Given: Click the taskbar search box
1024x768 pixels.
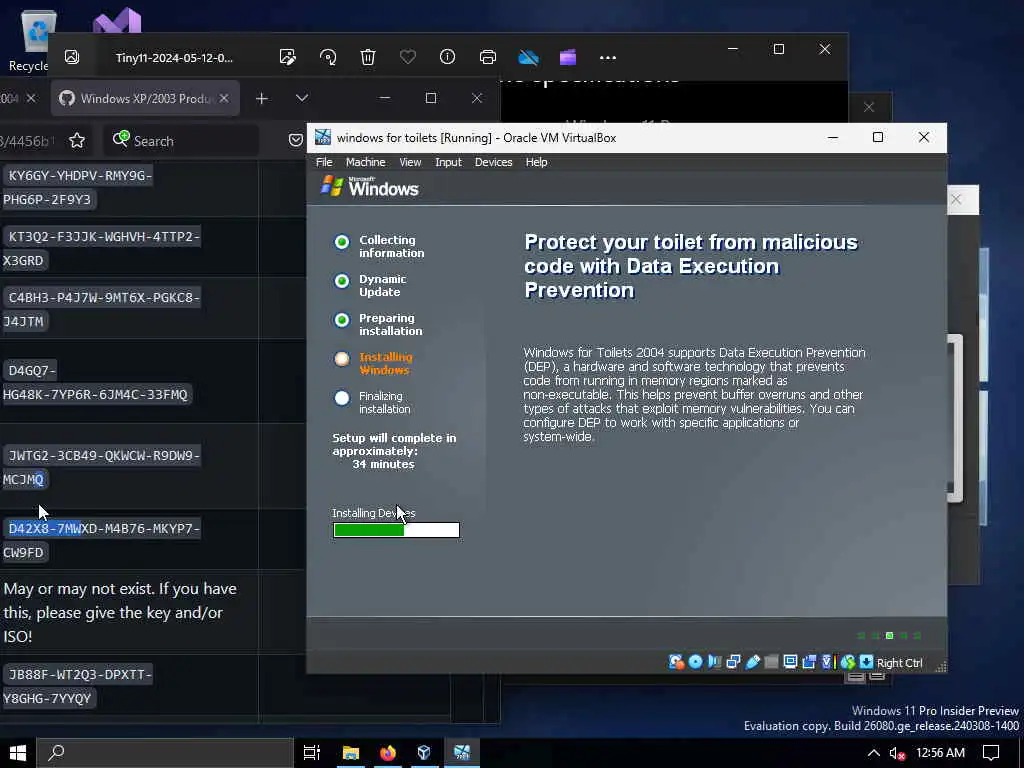Looking at the screenshot, I should click(165, 753).
